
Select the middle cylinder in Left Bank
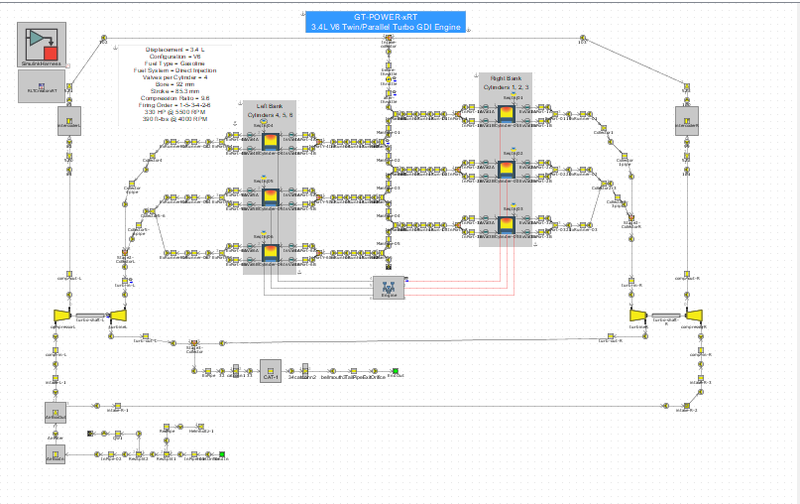[x=271, y=197]
